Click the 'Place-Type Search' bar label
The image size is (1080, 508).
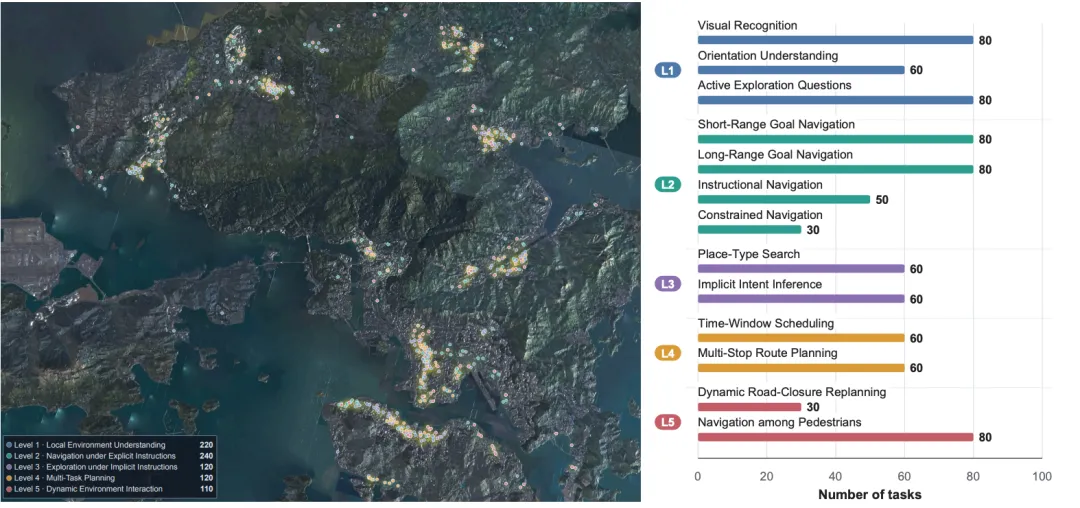point(749,255)
